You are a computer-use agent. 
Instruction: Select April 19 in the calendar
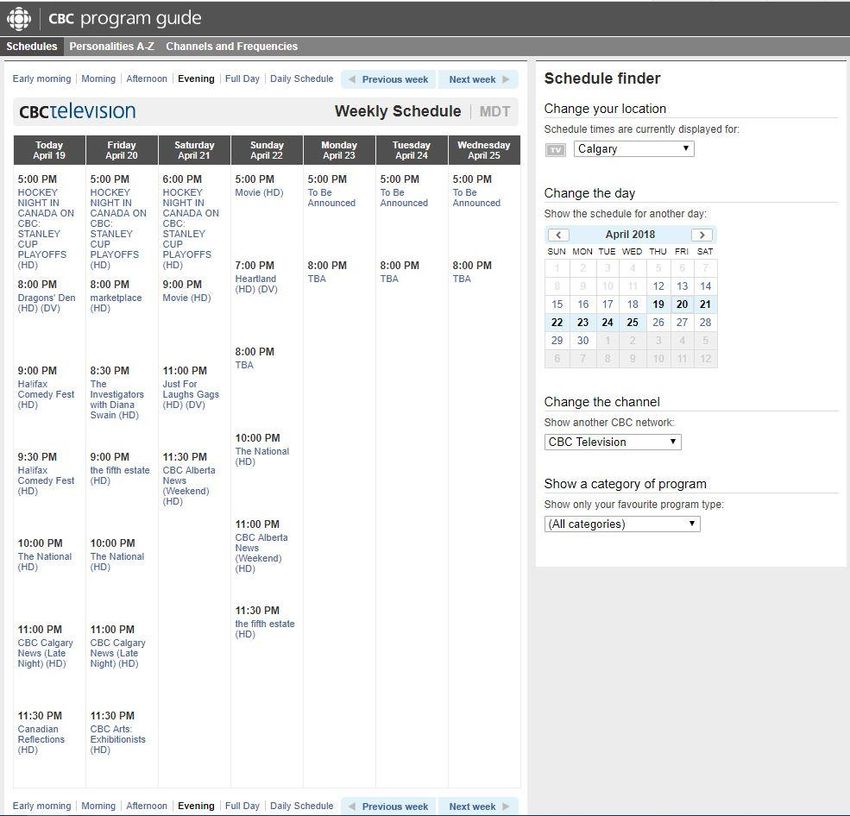(658, 304)
